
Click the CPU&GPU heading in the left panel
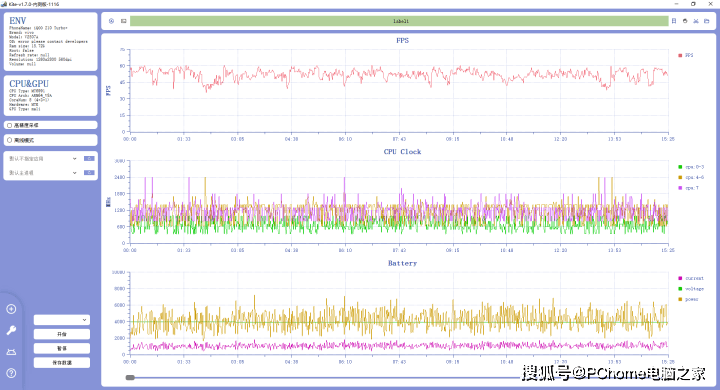(29, 84)
